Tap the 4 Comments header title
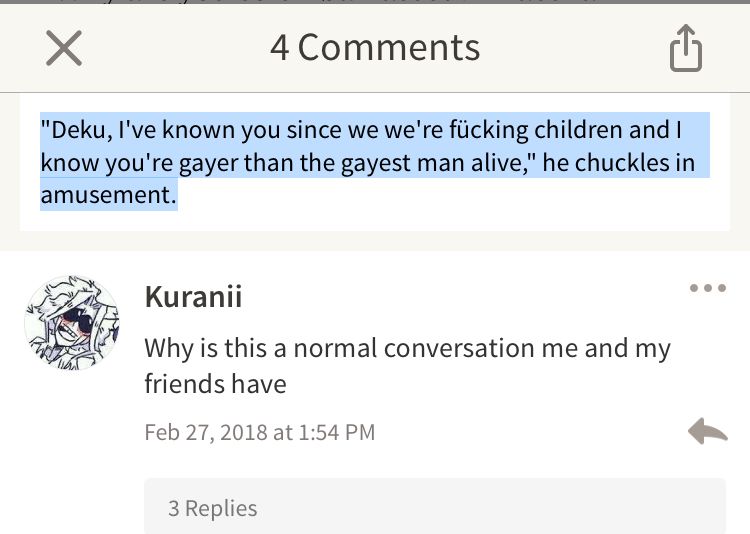This screenshot has height=534, width=750. coord(375,48)
